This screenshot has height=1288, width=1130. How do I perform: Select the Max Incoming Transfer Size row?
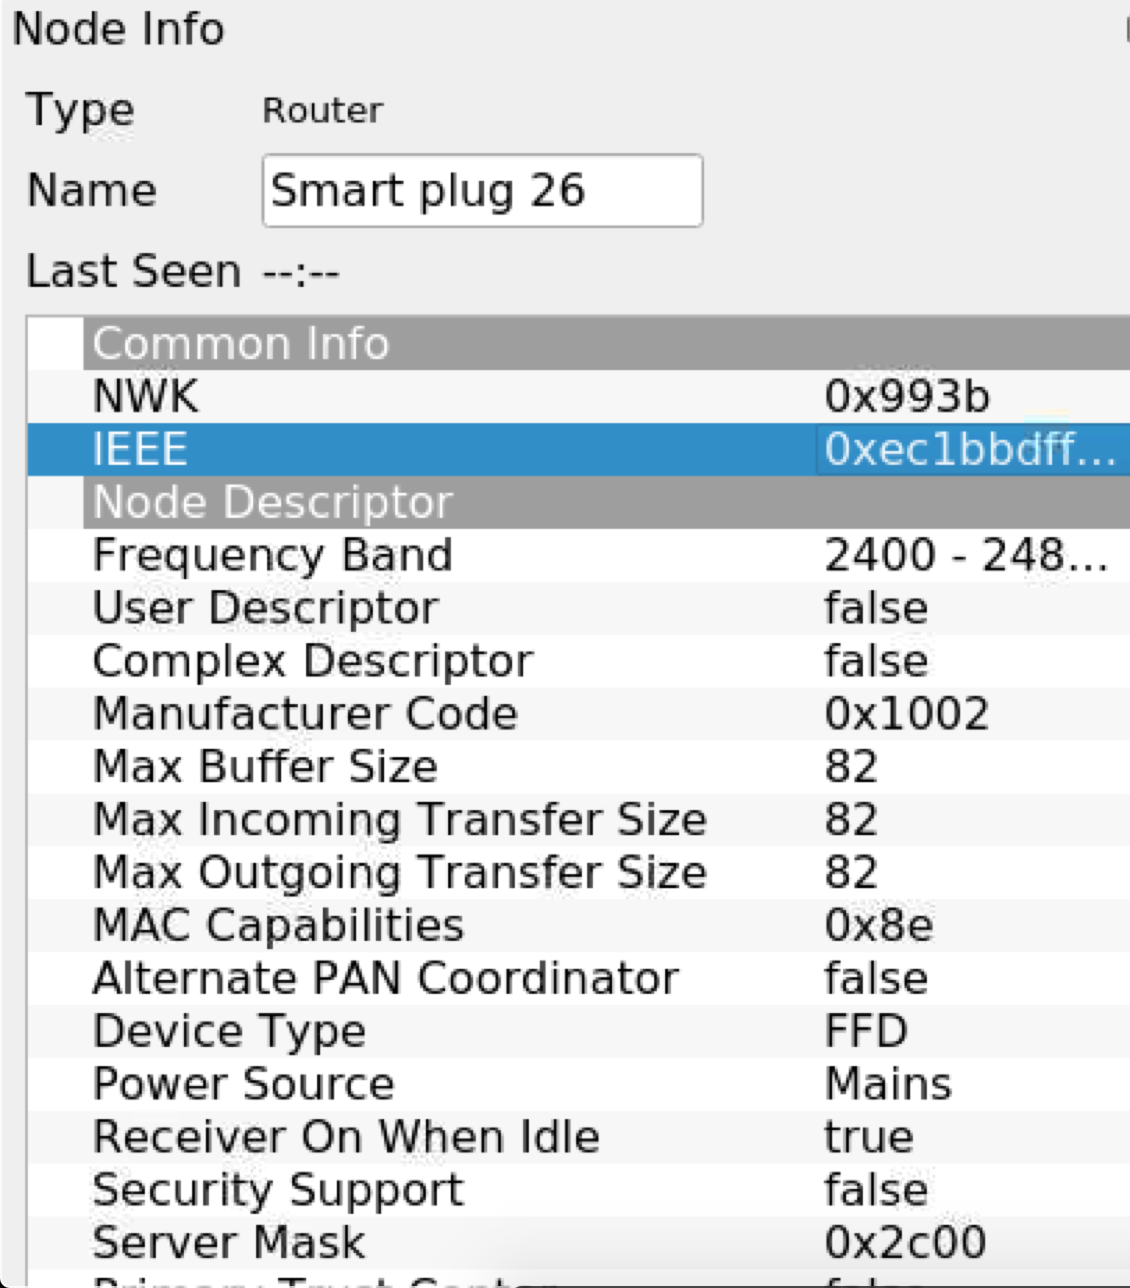point(400,819)
